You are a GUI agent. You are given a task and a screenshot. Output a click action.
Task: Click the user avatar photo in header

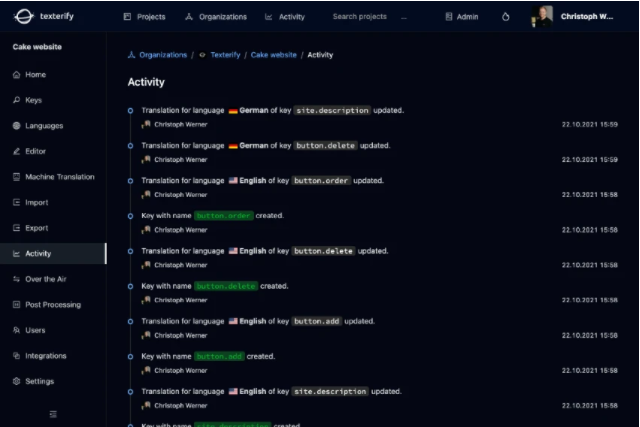tap(542, 17)
